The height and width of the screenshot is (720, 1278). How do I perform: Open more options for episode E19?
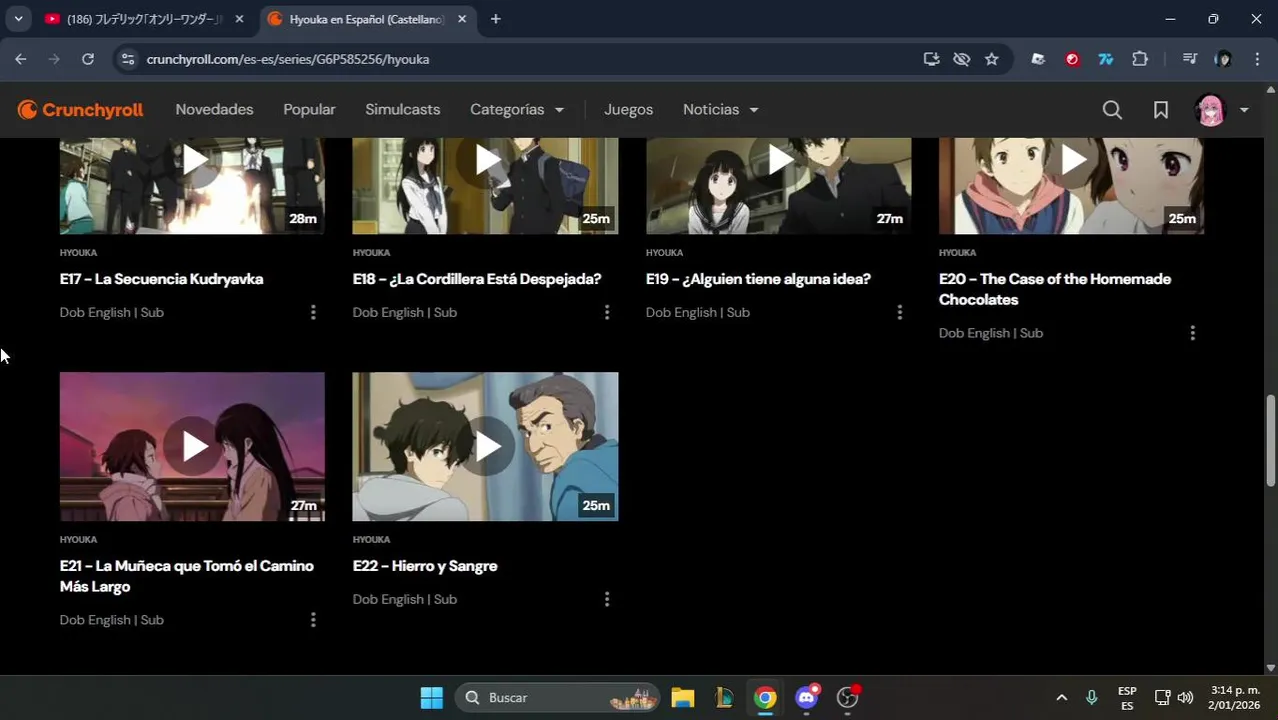click(x=900, y=313)
